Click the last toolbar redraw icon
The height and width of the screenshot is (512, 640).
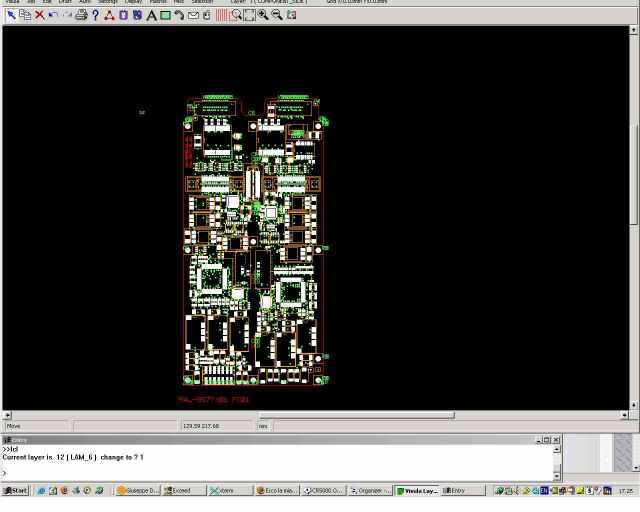291,15
